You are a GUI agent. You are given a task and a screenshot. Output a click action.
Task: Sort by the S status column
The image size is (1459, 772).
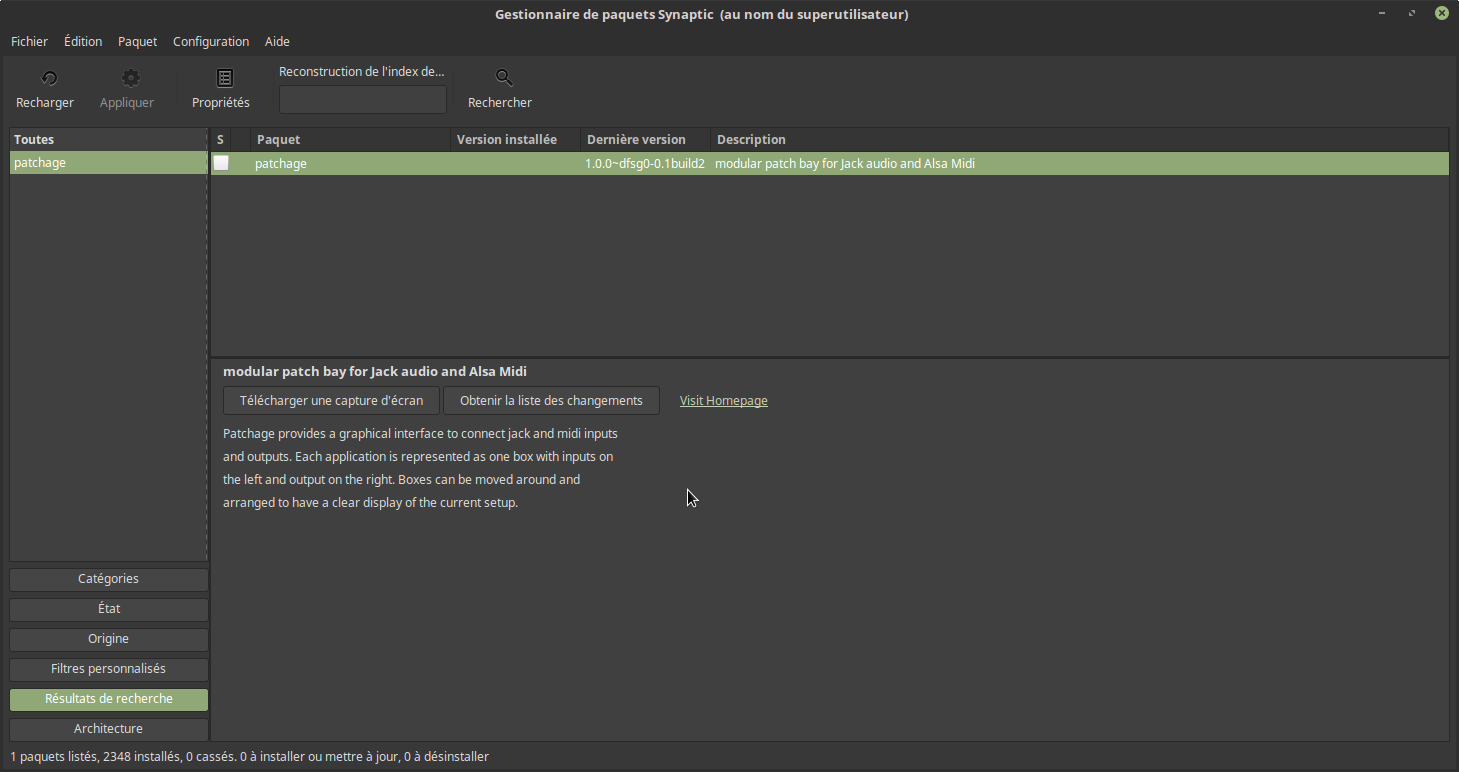click(220, 139)
